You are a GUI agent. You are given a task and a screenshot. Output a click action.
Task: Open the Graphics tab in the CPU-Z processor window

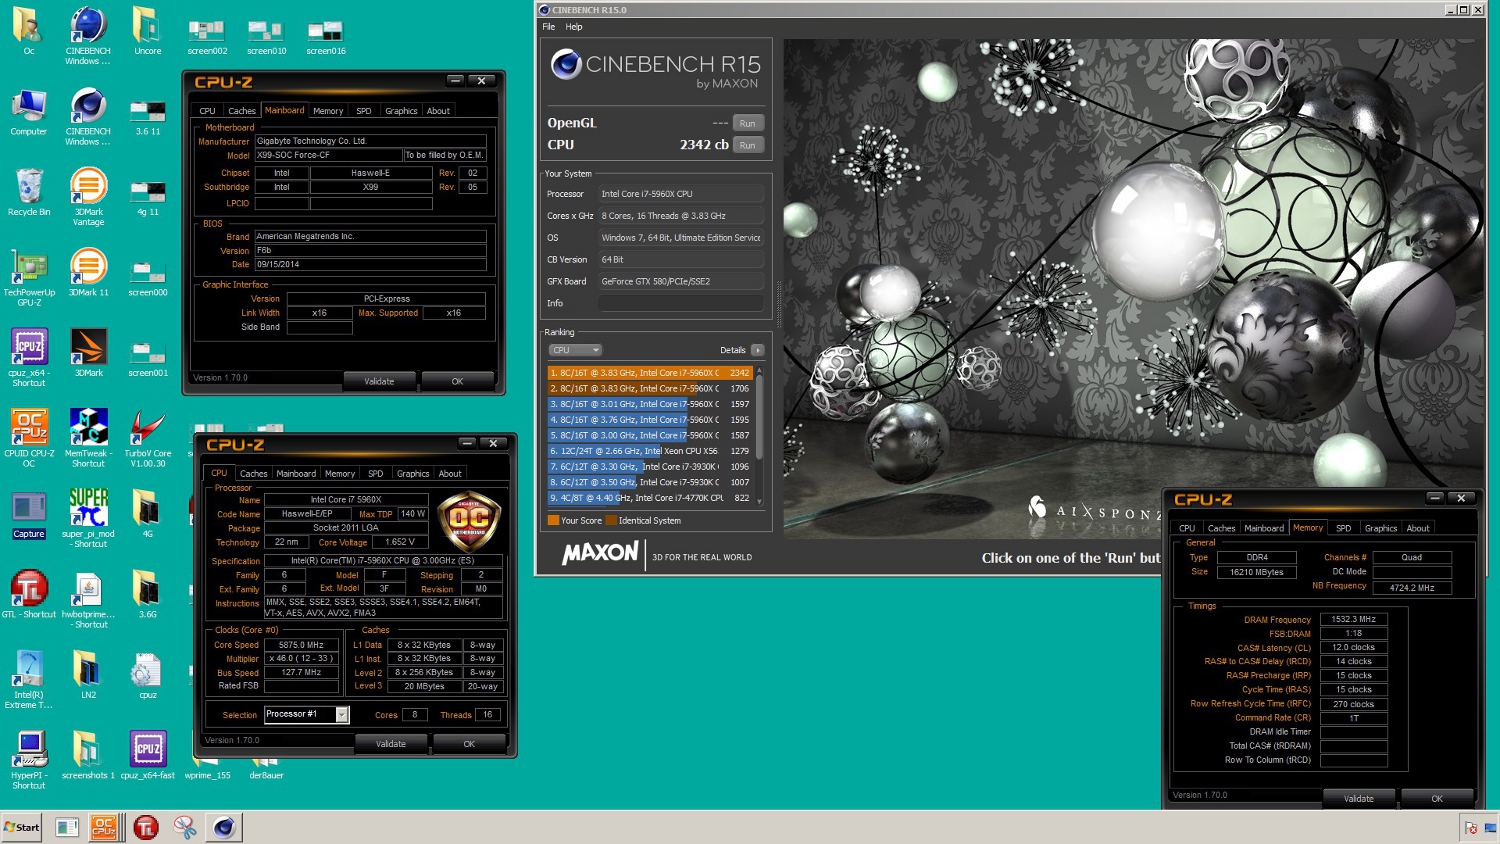pyautogui.click(x=413, y=474)
